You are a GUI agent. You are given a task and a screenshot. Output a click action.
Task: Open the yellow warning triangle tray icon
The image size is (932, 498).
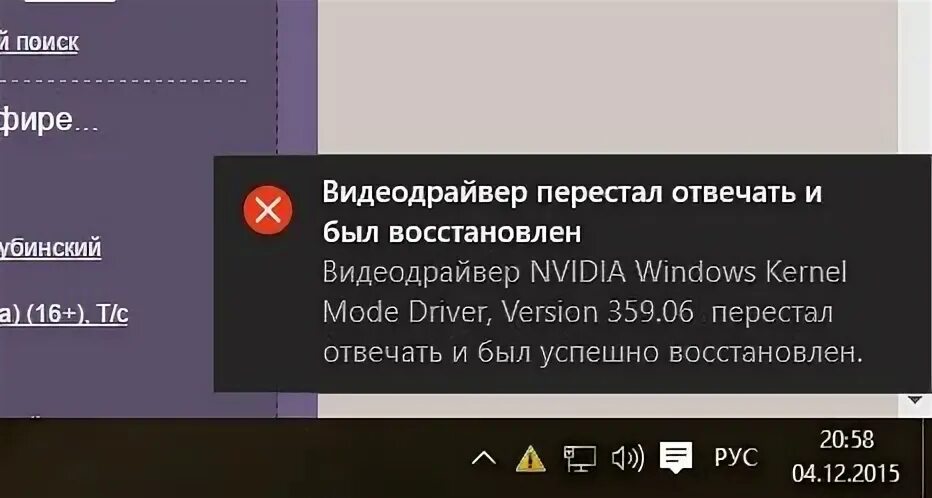(x=530, y=458)
